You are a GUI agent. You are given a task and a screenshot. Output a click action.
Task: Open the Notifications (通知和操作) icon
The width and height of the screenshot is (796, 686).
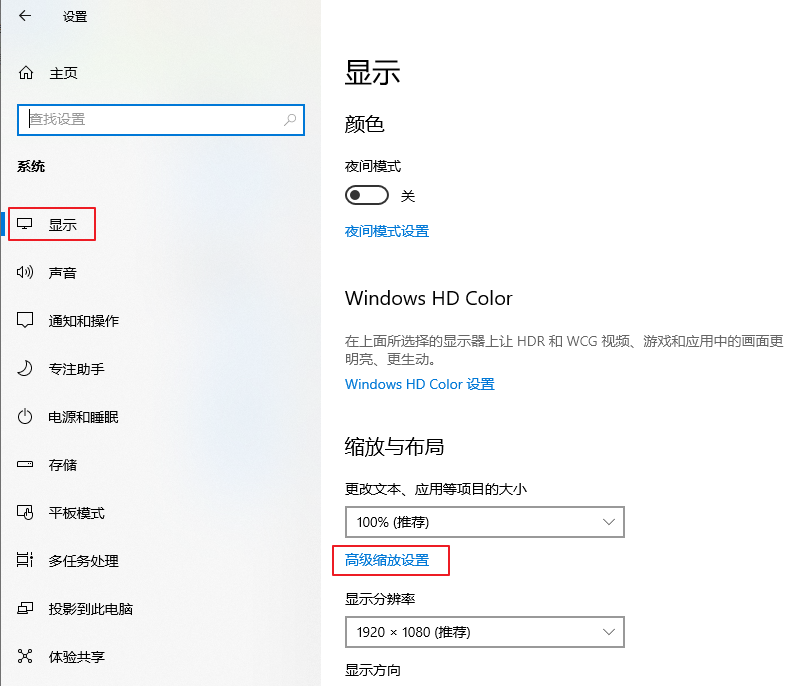(26, 321)
